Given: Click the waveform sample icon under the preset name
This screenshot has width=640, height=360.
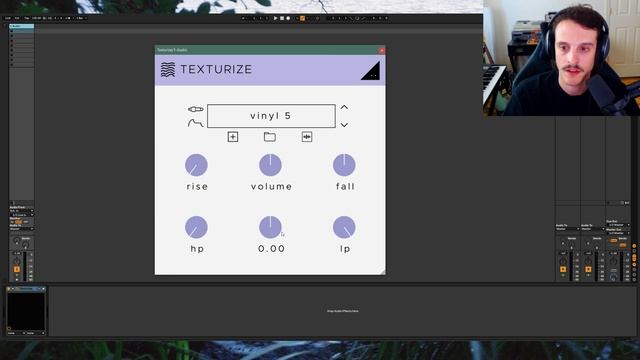Looking at the screenshot, I should pos(307,137).
